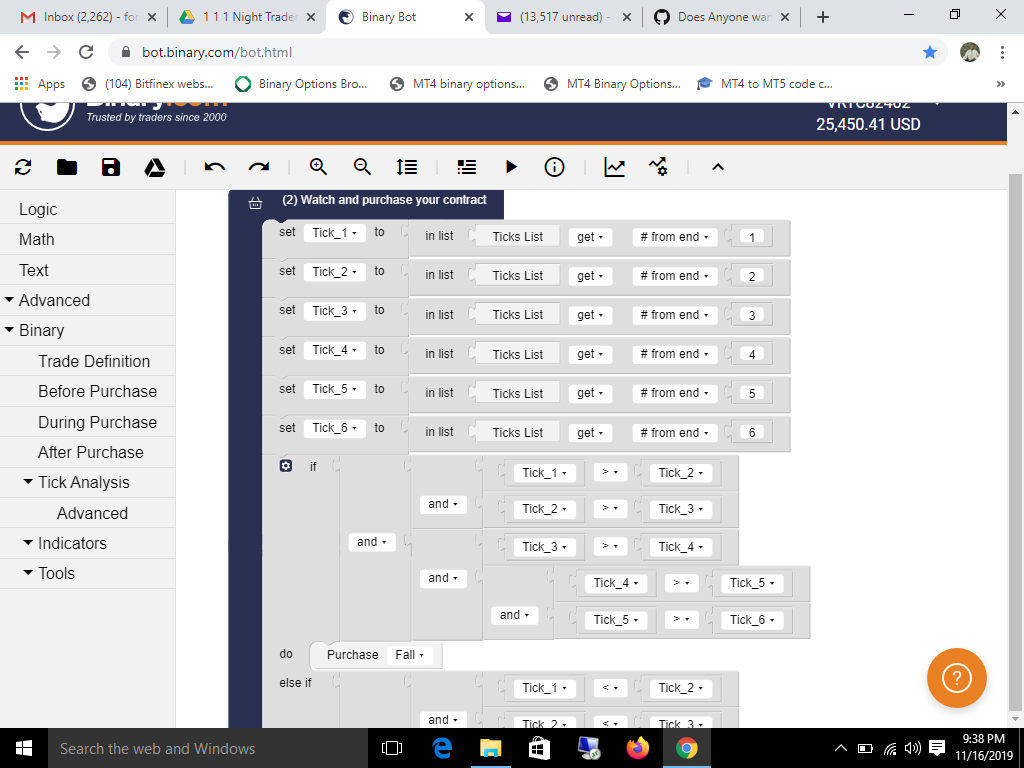Click the redo arrow icon

point(259,167)
